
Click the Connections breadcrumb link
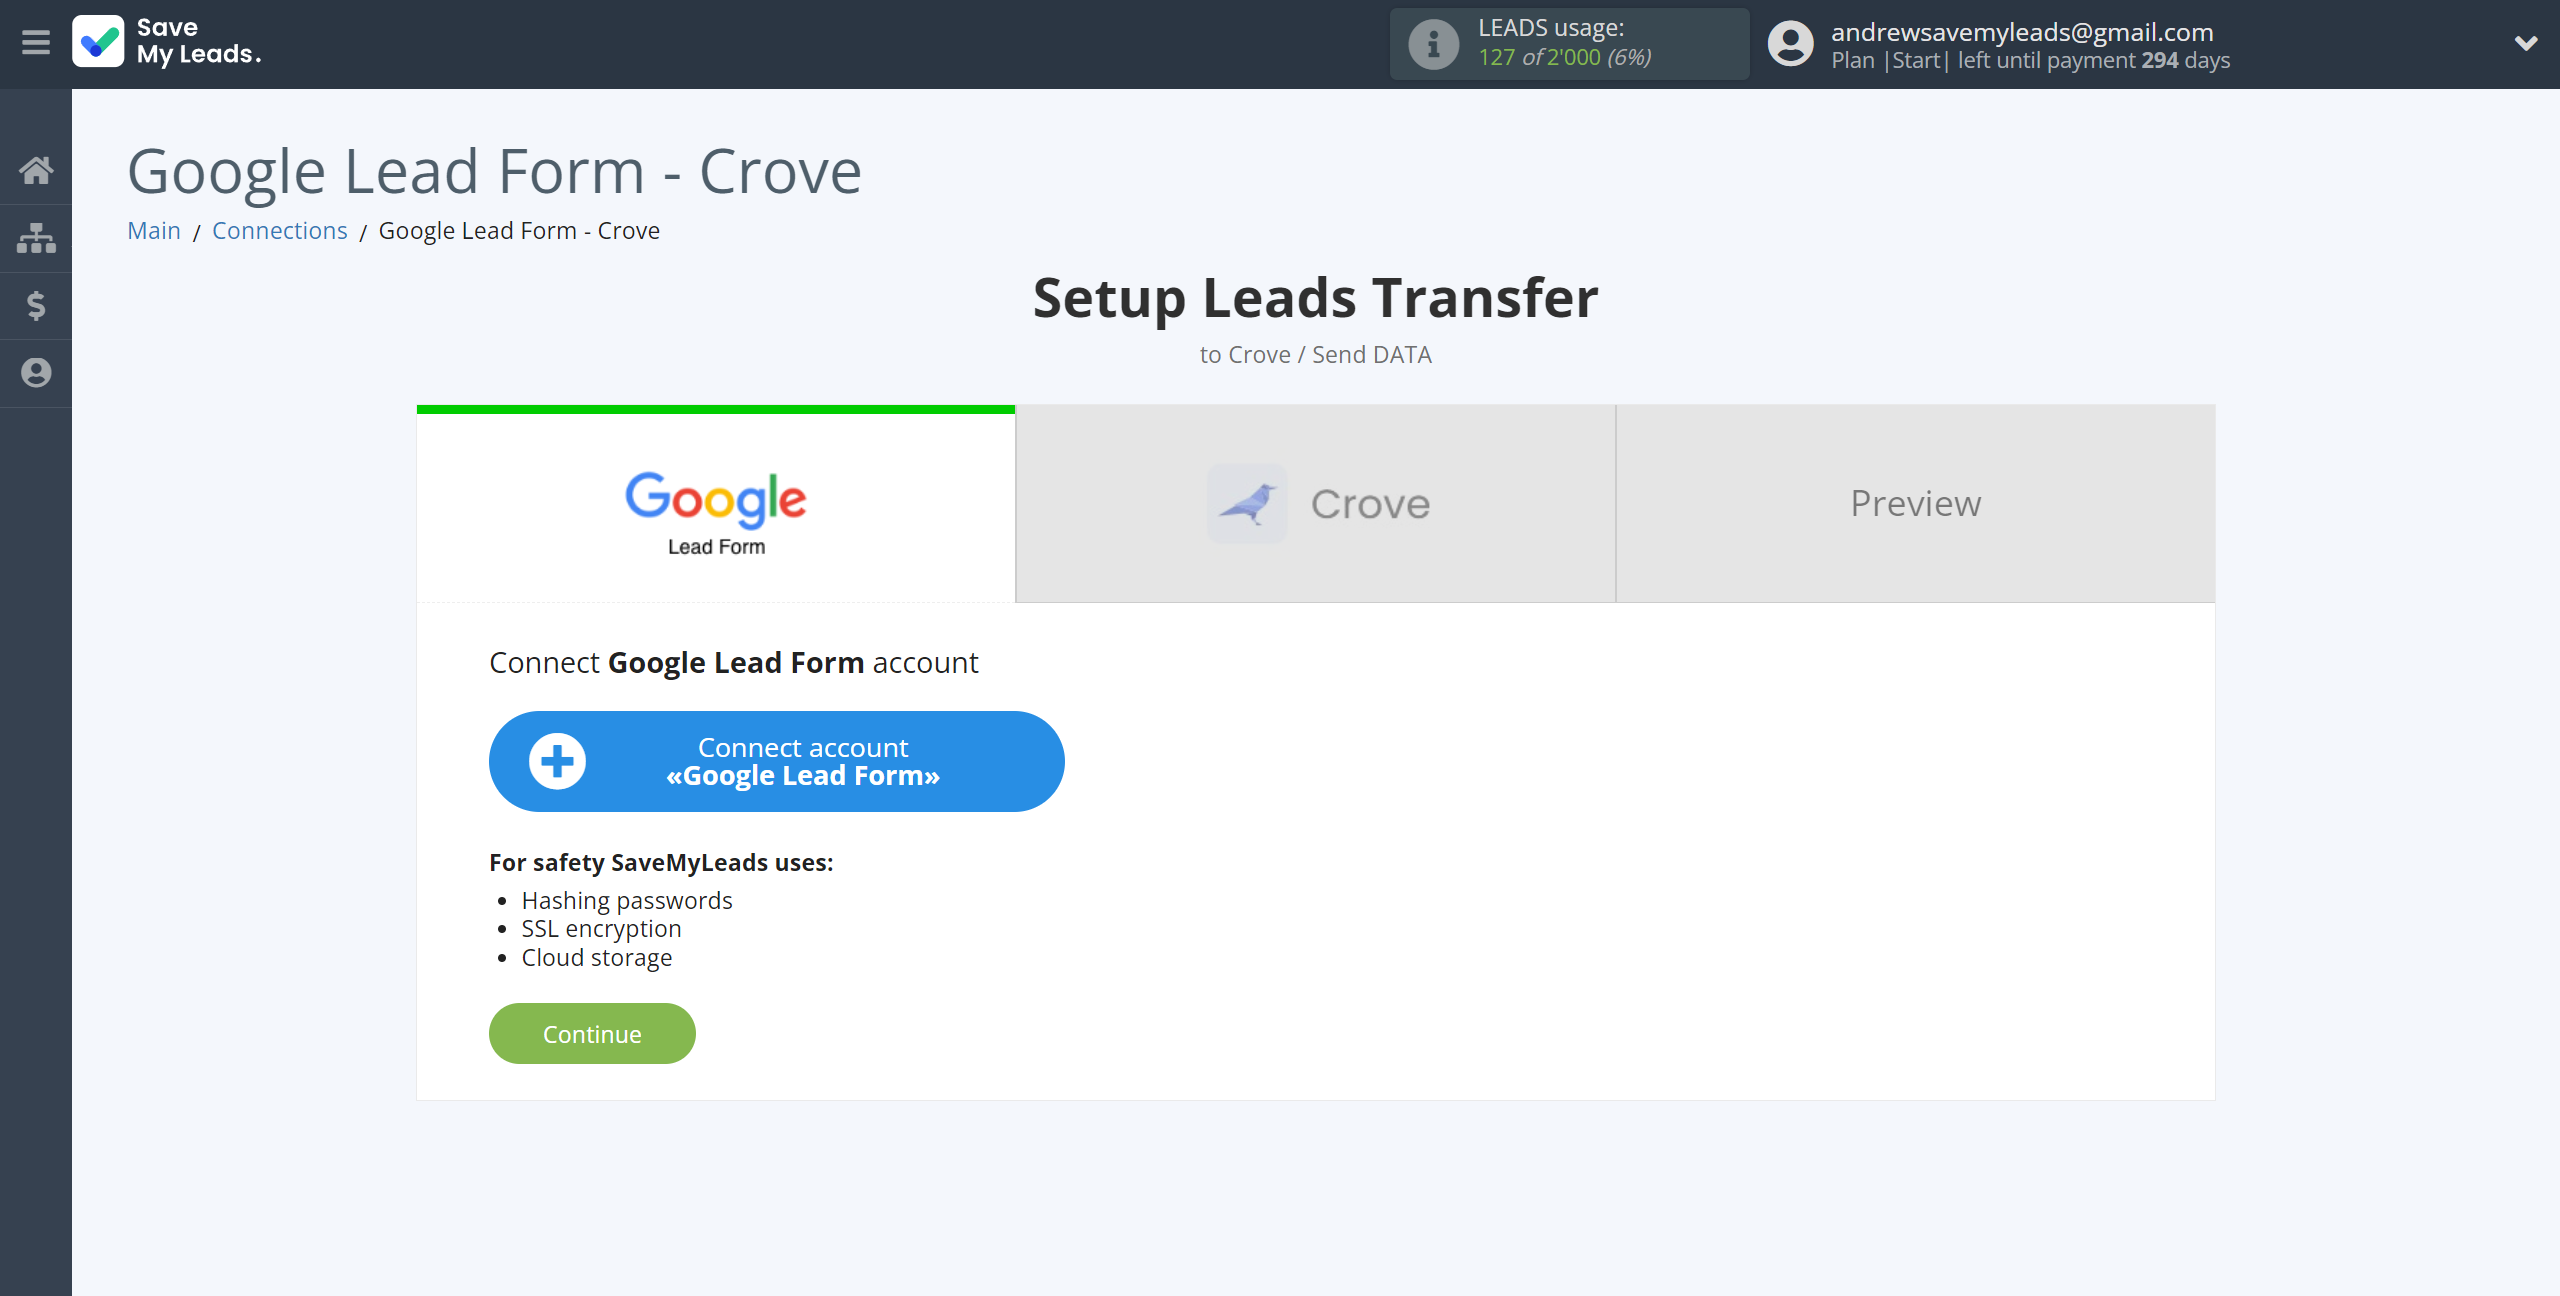(x=278, y=230)
